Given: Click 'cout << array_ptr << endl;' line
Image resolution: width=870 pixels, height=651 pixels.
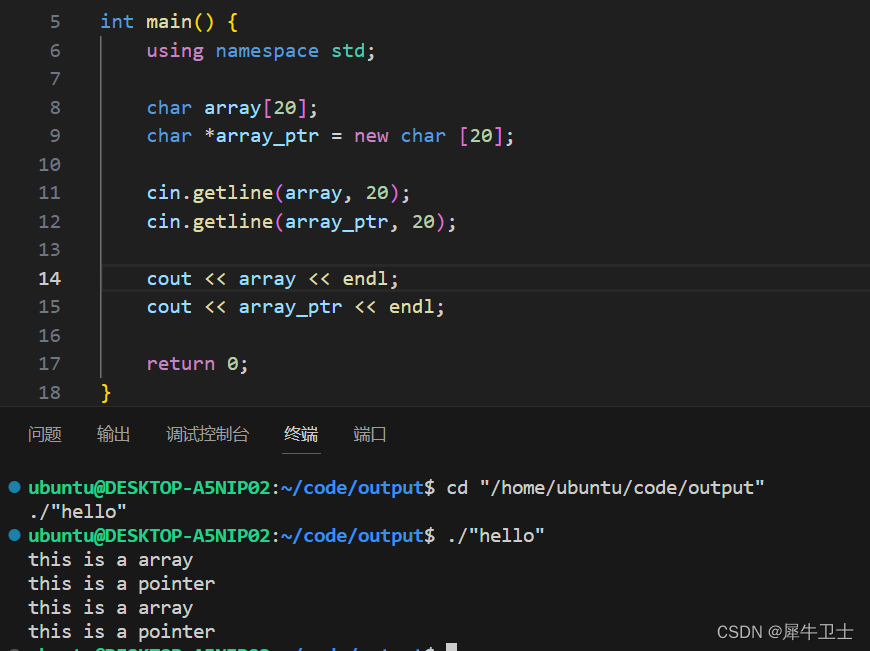Looking at the screenshot, I should pyautogui.click(x=295, y=307).
